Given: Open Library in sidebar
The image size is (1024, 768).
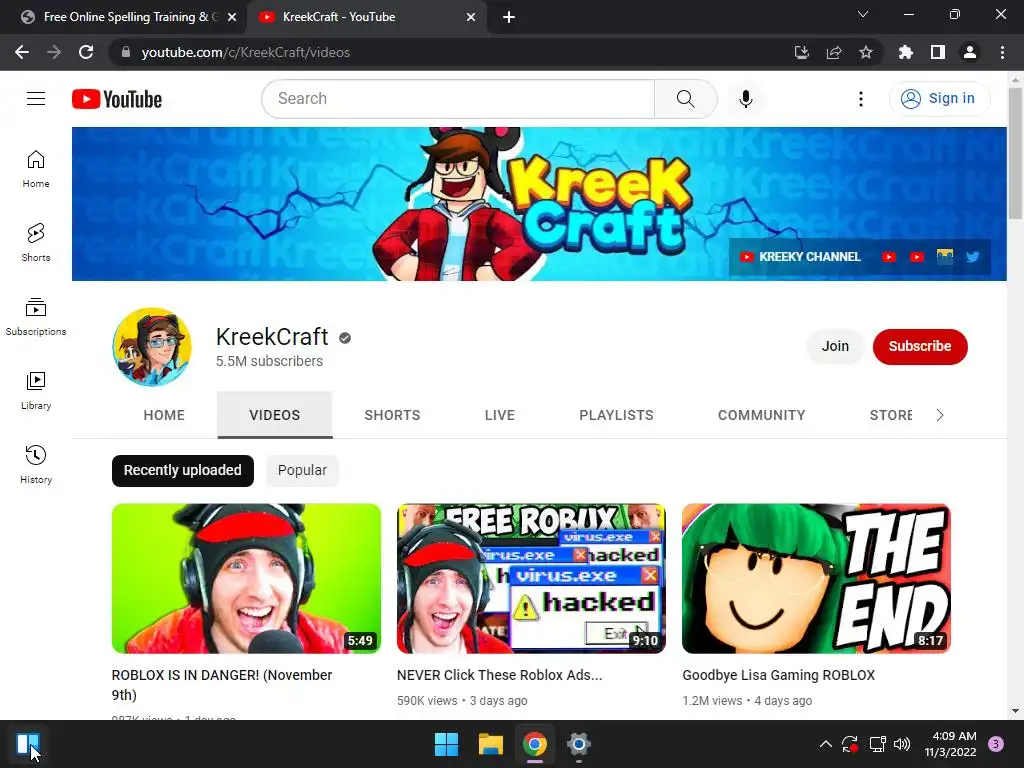Looking at the screenshot, I should (x=36, y=391).
